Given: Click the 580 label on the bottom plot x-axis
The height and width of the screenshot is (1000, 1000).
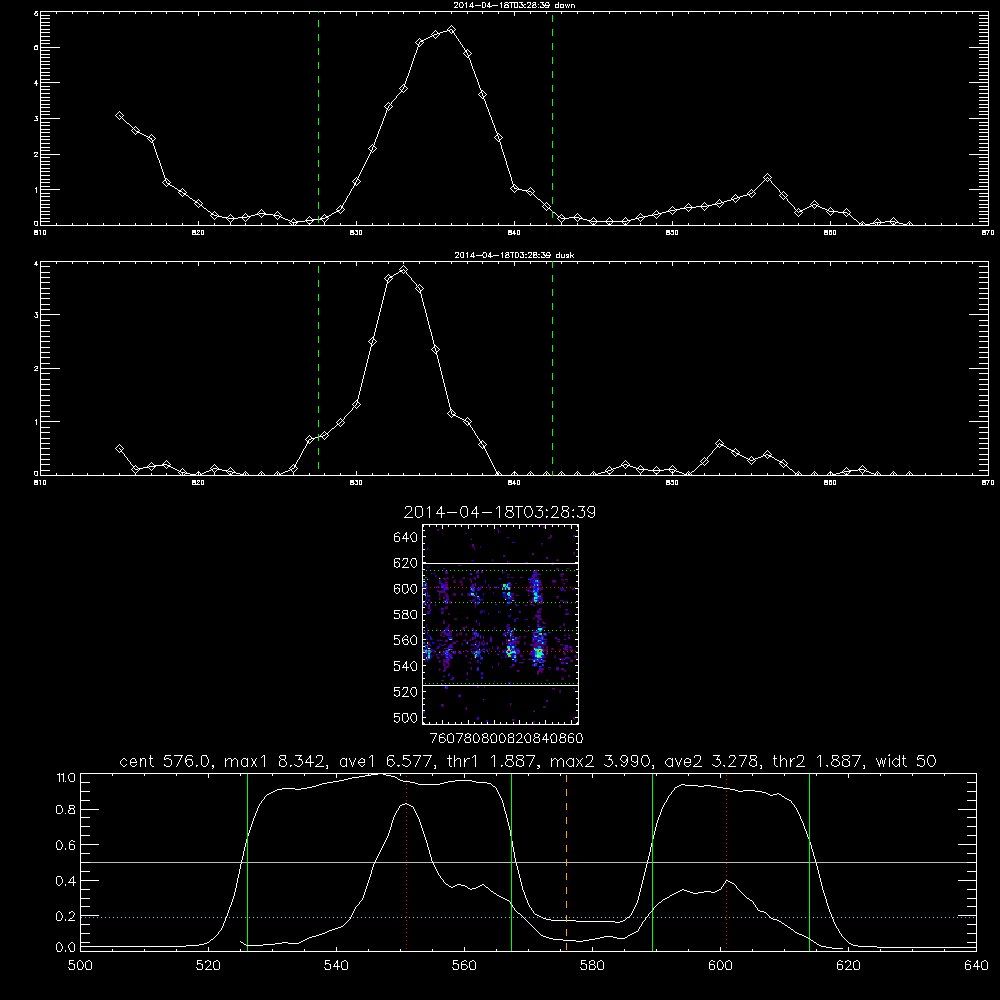Looking at the screenshot, I should 592,966.
